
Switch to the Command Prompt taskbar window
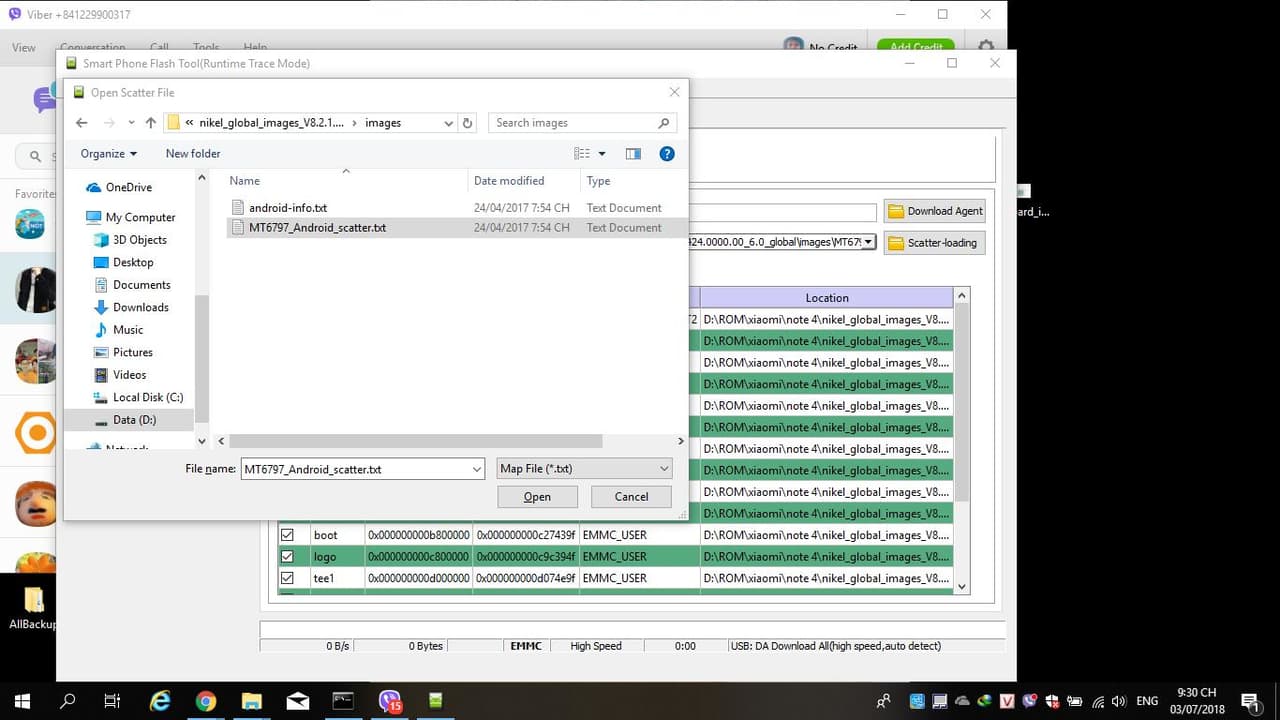(x=343, y=701)
